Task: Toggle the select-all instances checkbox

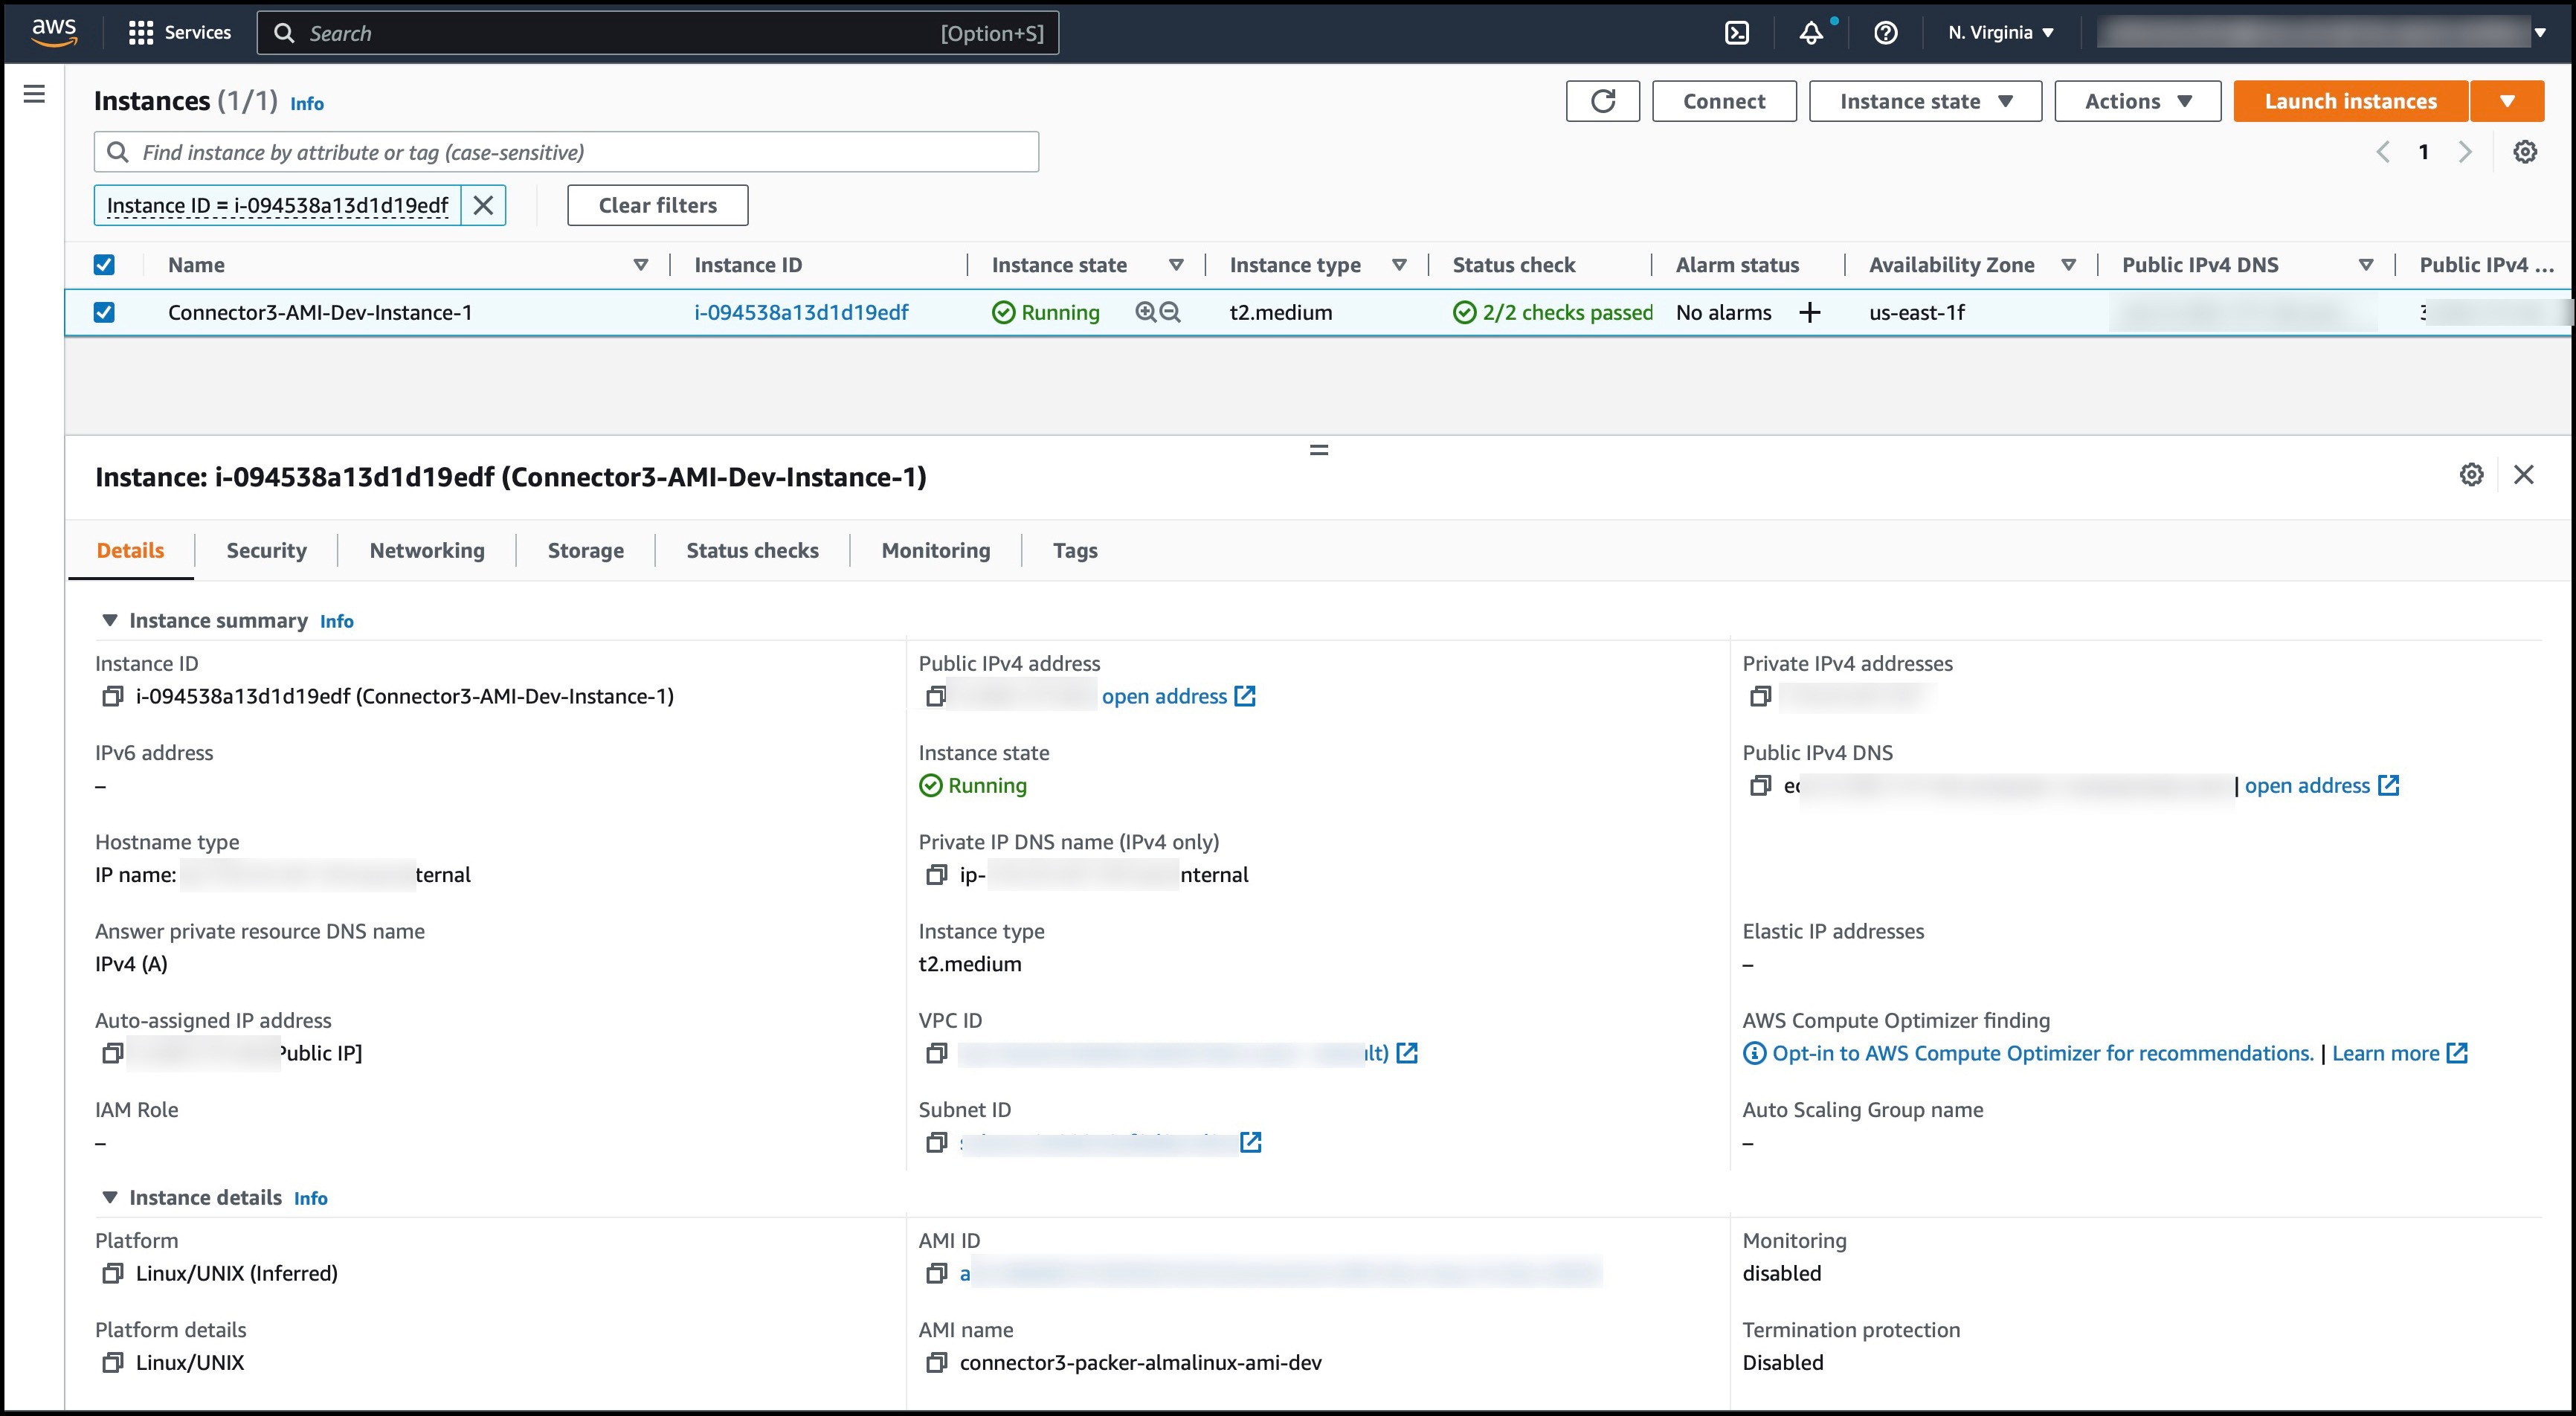Action: pyautogui.click(x=104, y=264)
